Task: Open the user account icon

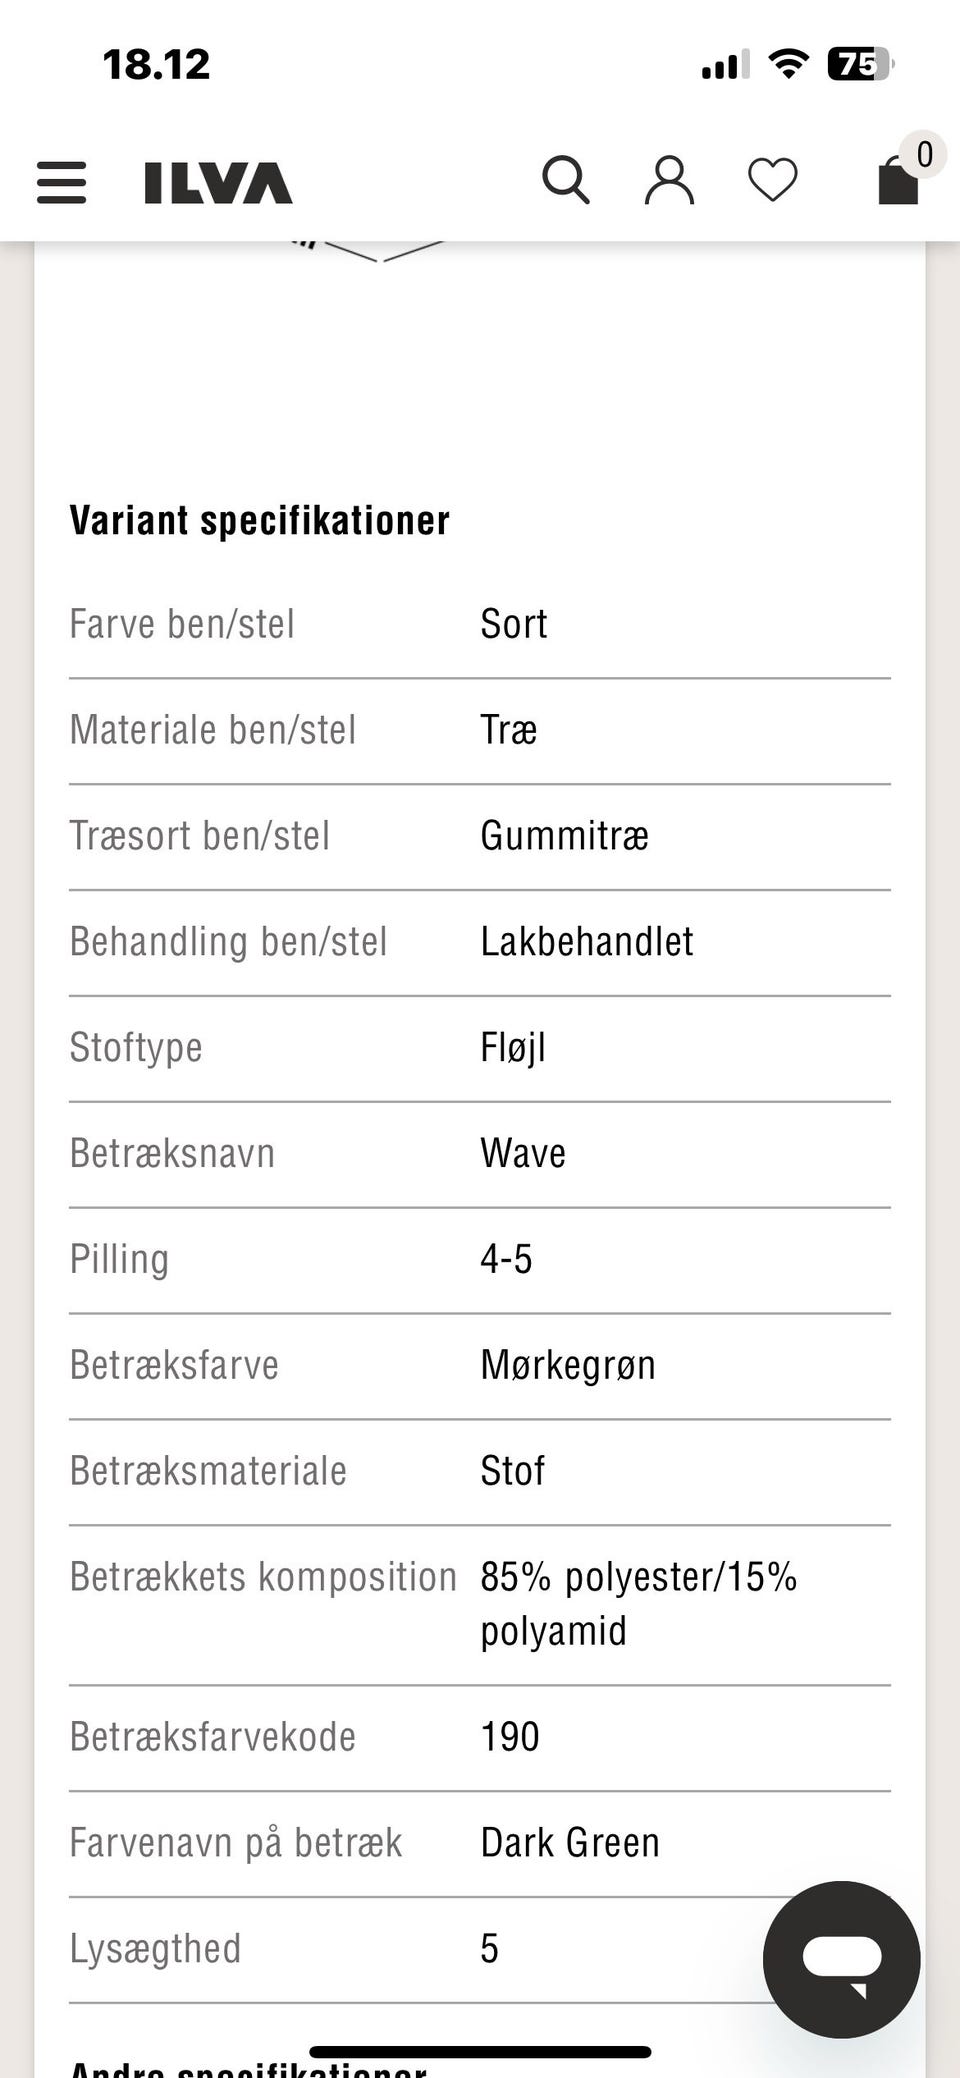Action: click(669, 181)
